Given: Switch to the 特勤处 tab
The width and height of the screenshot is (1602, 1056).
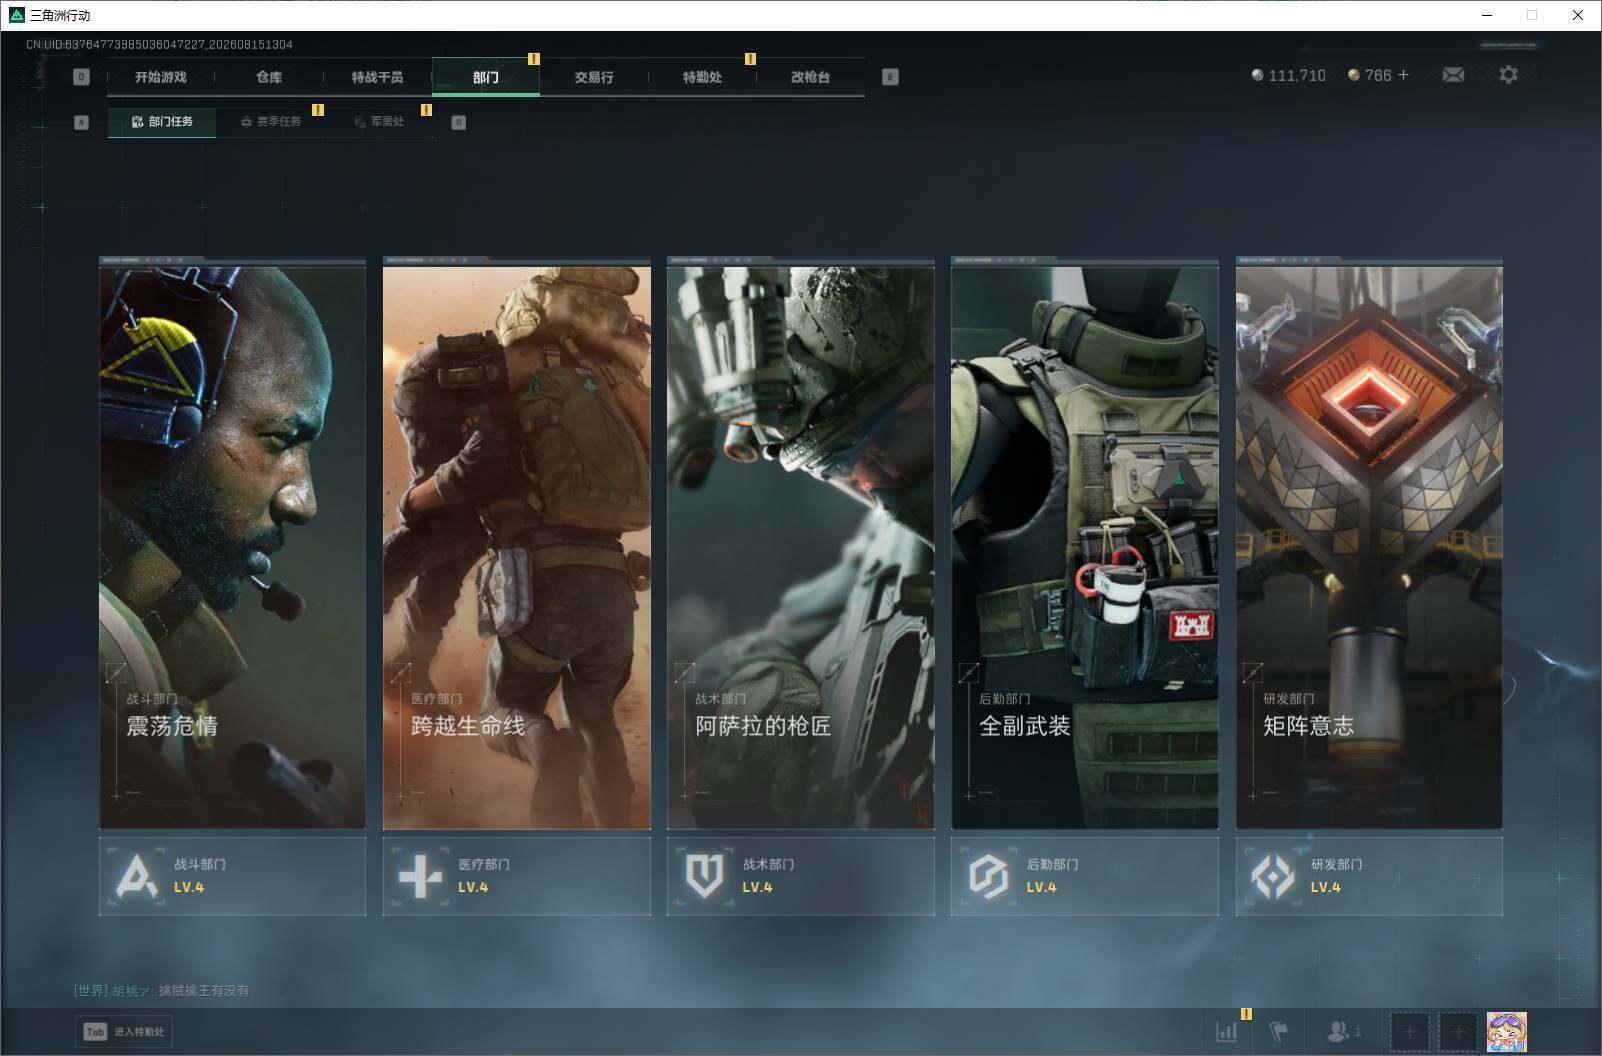Looking at the screenshot, I should 702,77.
